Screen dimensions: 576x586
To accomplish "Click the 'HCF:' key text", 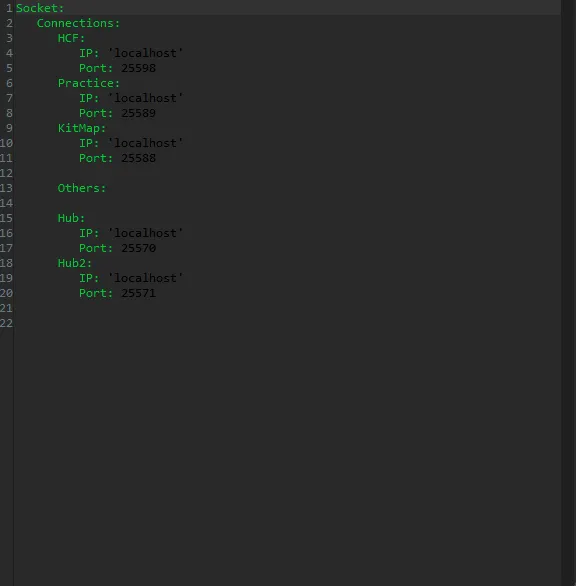I will point(71,38).
